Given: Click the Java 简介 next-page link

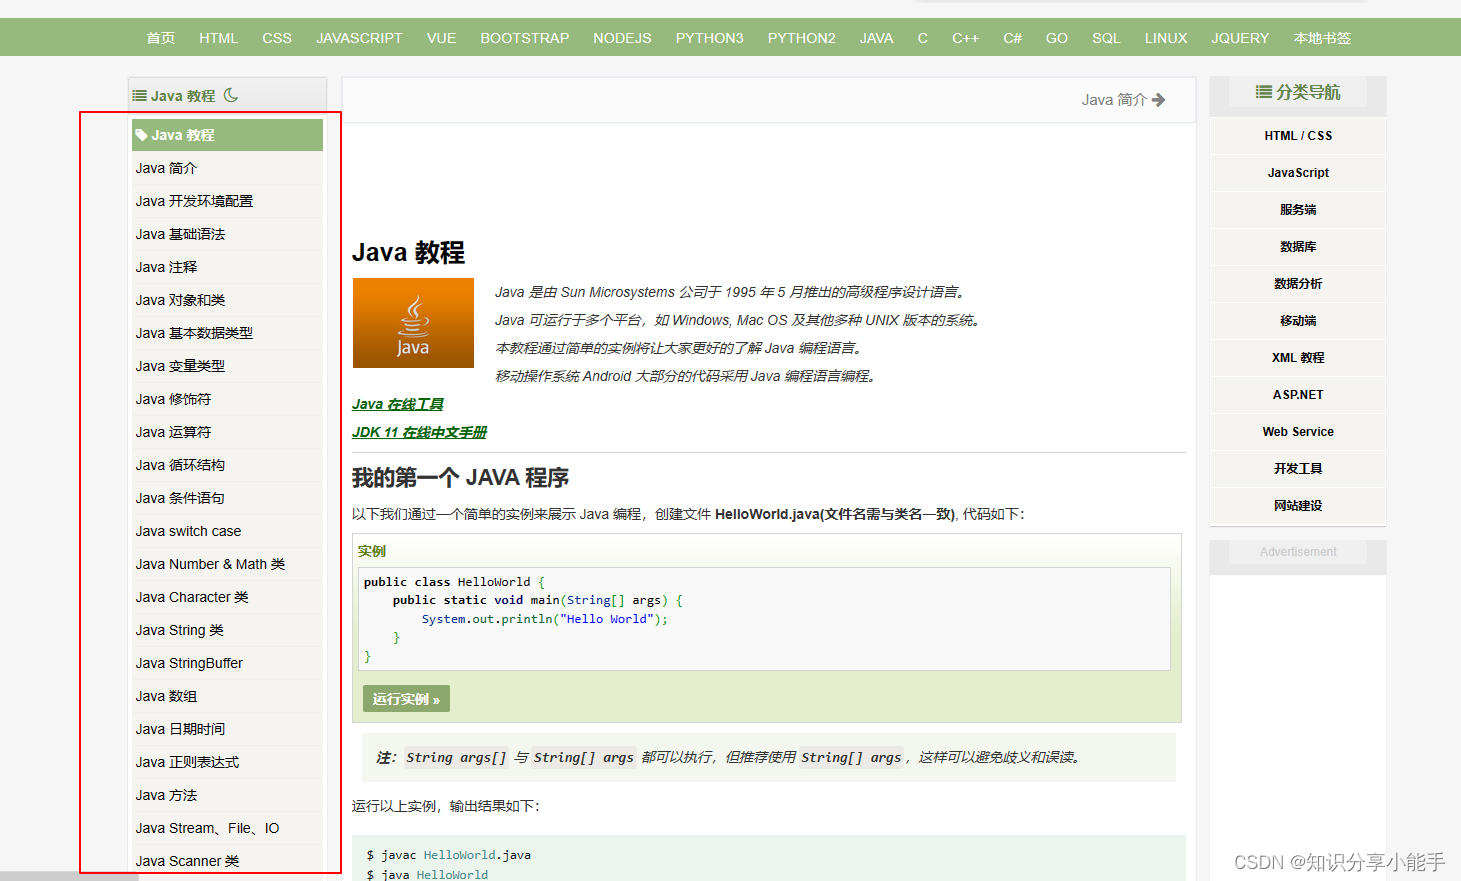Looking at the screenshot, I should coord(1123,100).
